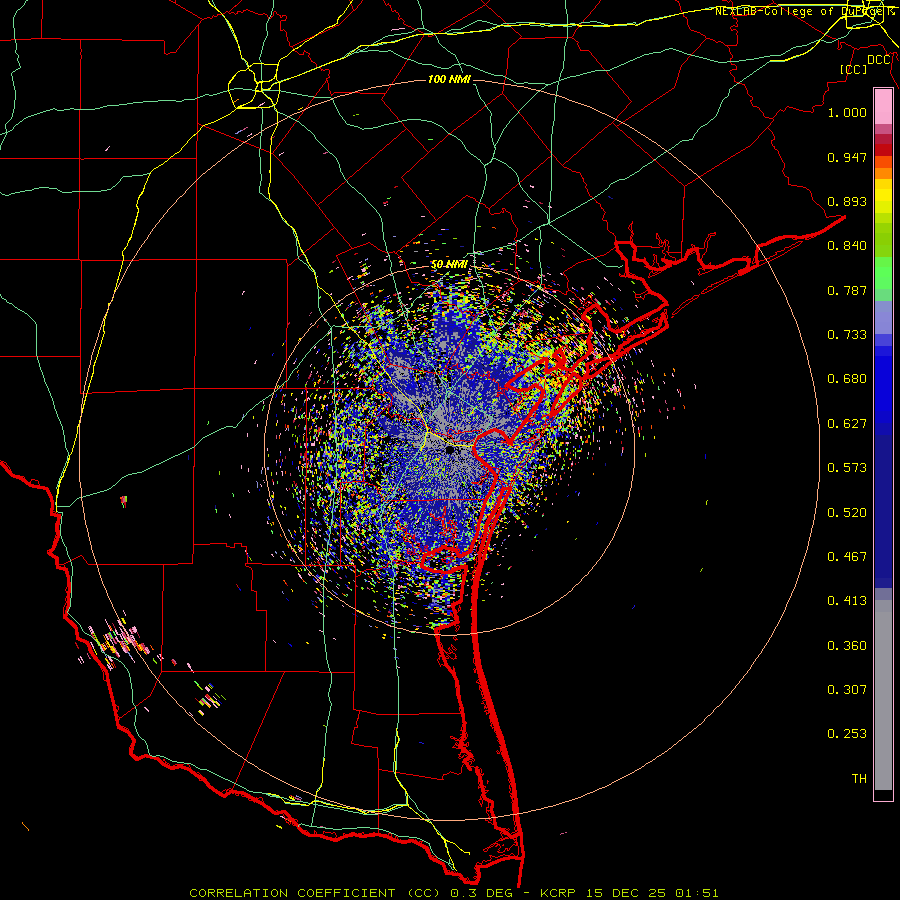Pick the pink swatch beside 1.000

[x=883, y=107]
